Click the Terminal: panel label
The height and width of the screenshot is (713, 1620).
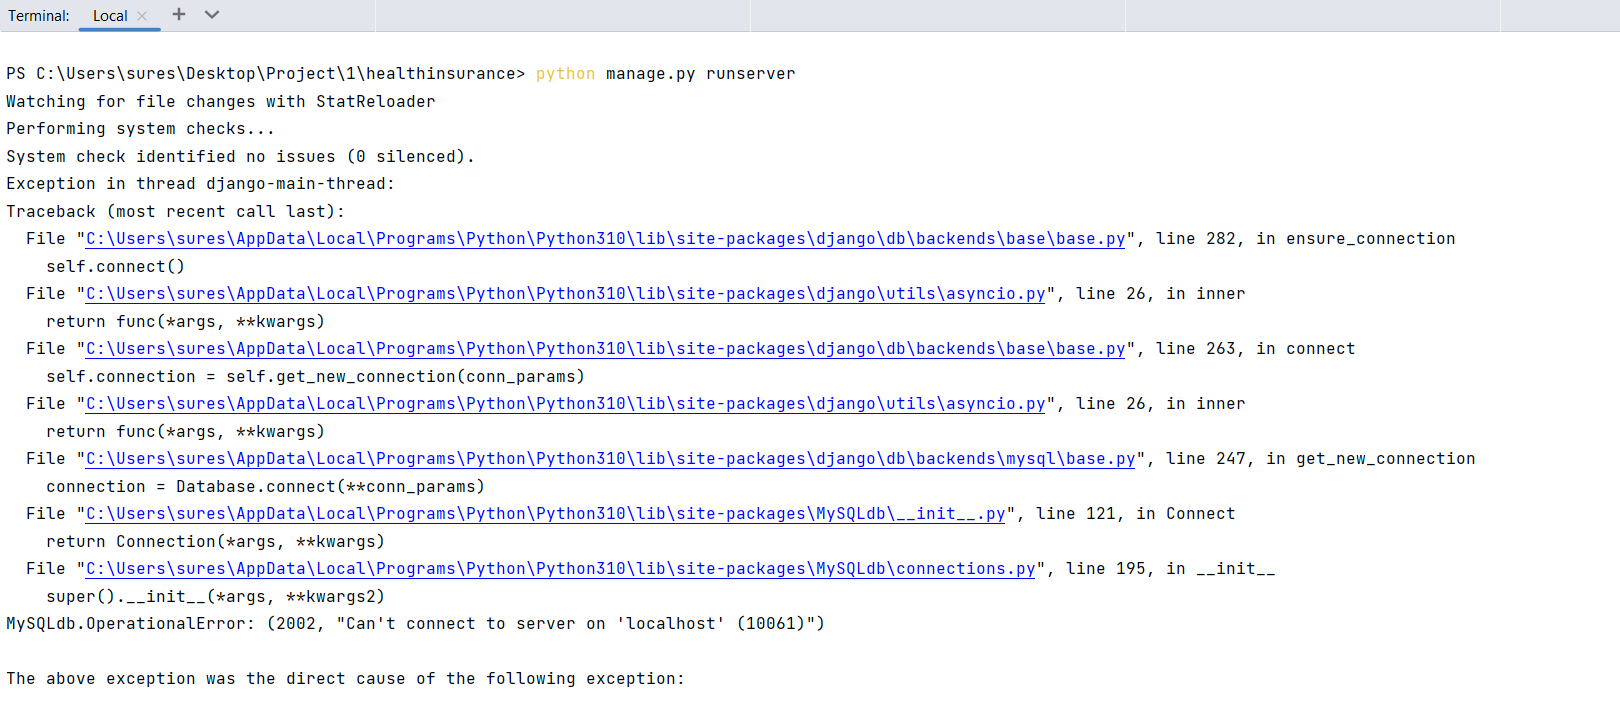[39, 16]
